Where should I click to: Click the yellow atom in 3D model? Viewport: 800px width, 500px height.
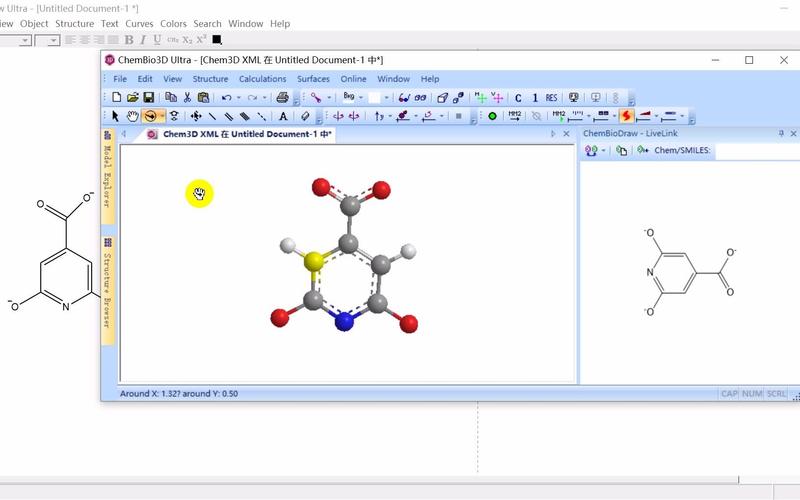(314, 261)
